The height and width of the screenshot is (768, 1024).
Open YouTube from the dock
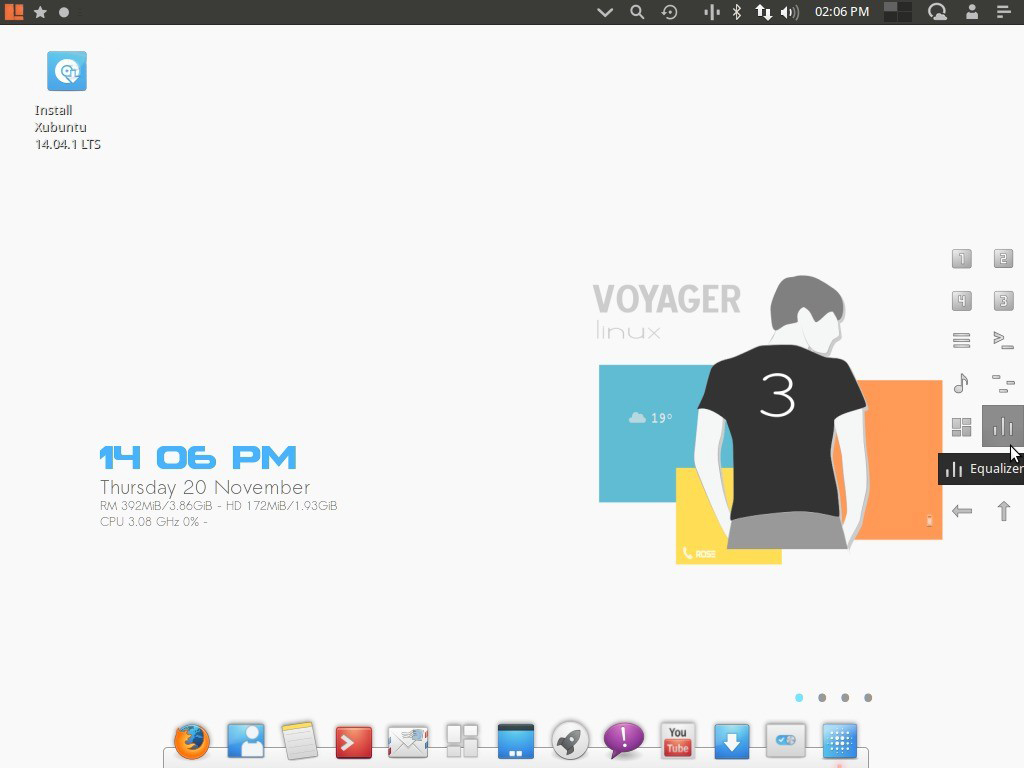677,741
